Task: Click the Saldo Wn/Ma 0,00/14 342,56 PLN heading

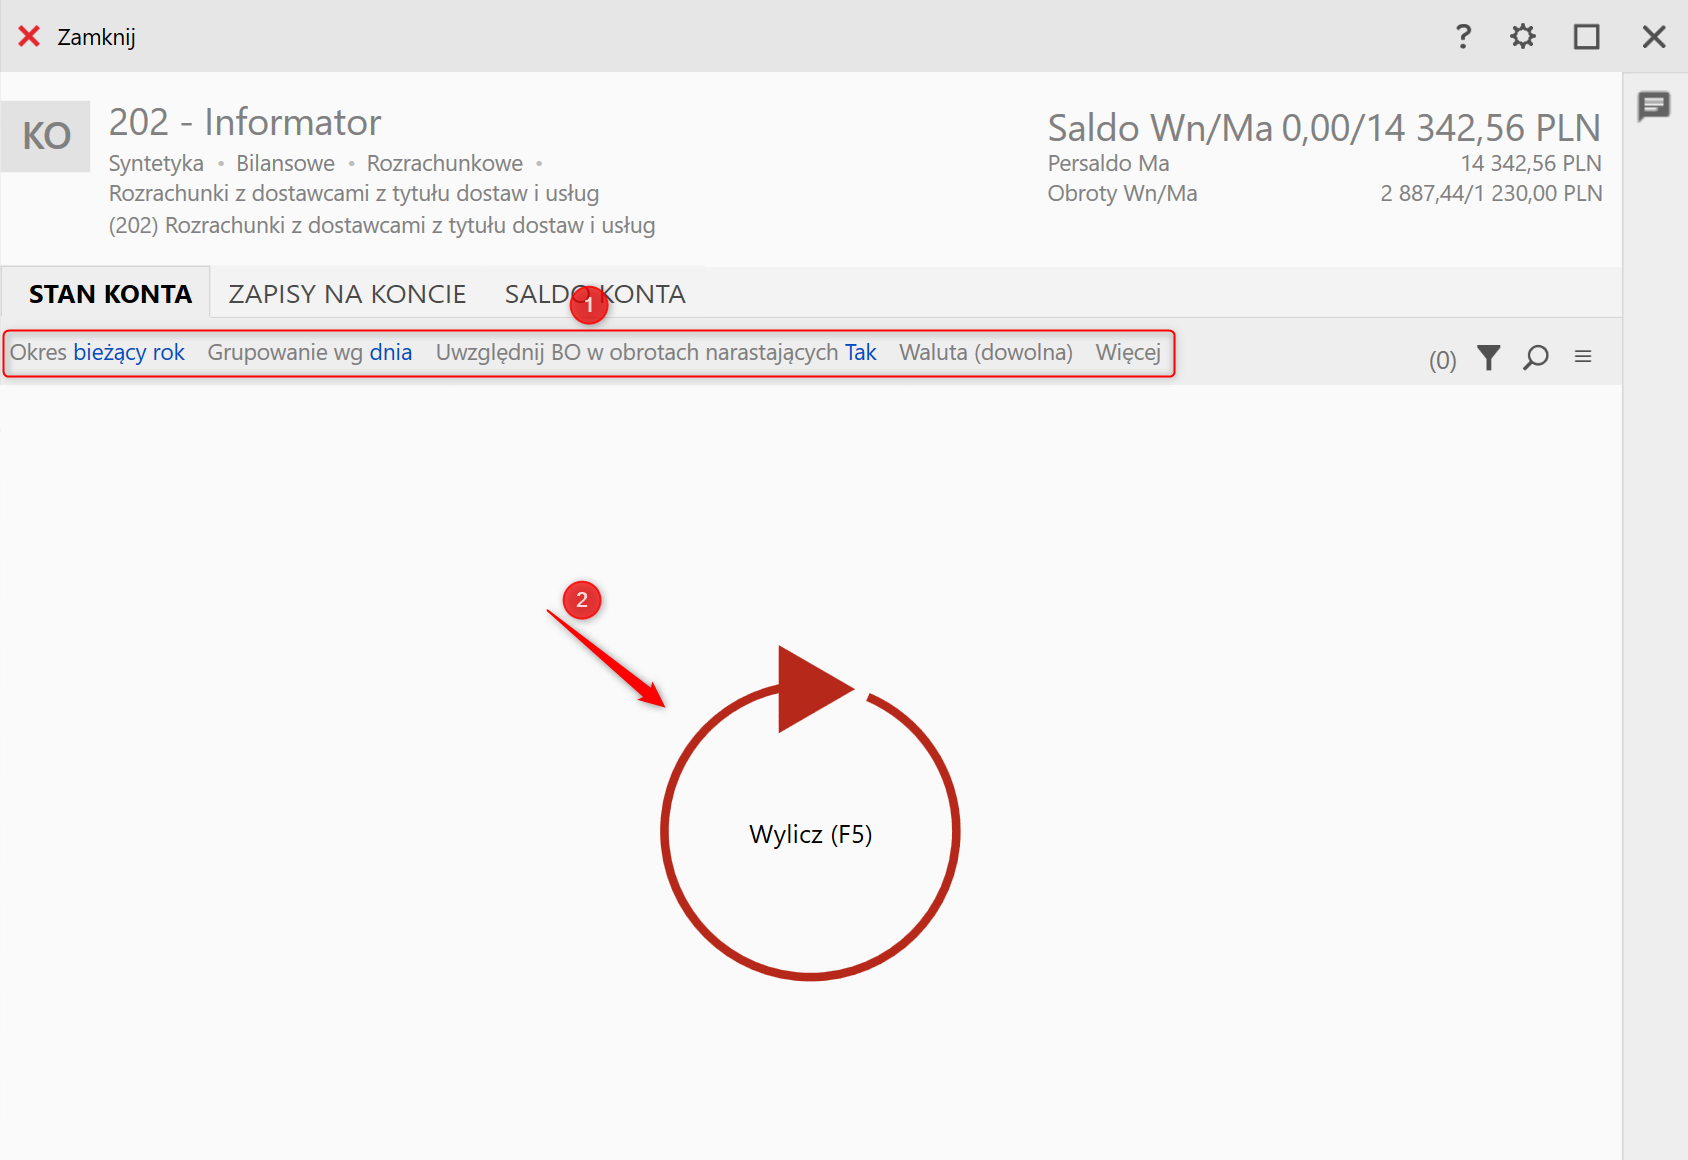Action: point(1324,128)
